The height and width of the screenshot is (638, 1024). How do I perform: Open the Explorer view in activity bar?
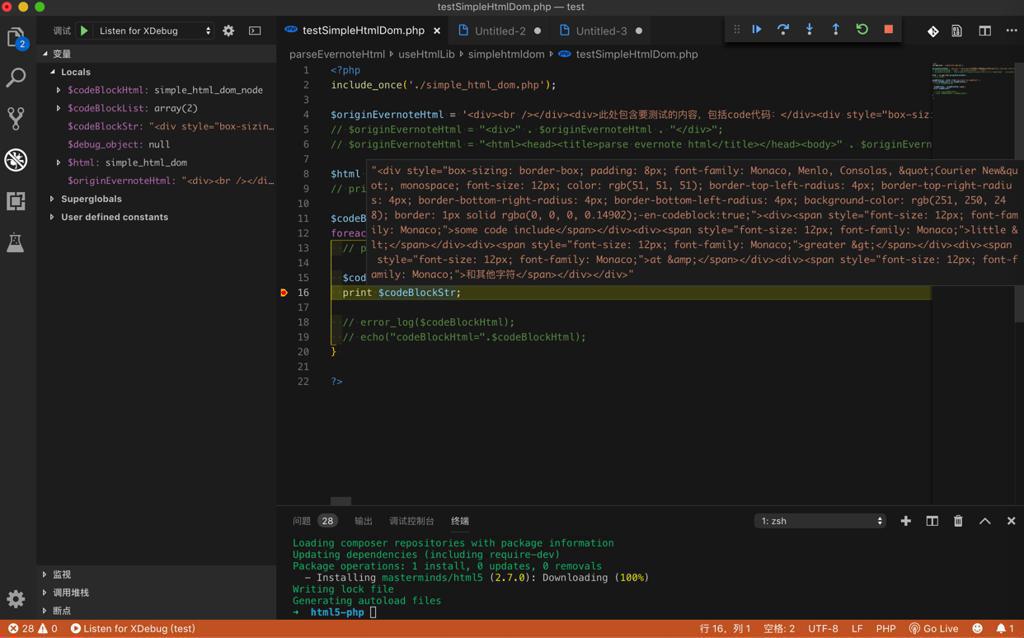16,38
